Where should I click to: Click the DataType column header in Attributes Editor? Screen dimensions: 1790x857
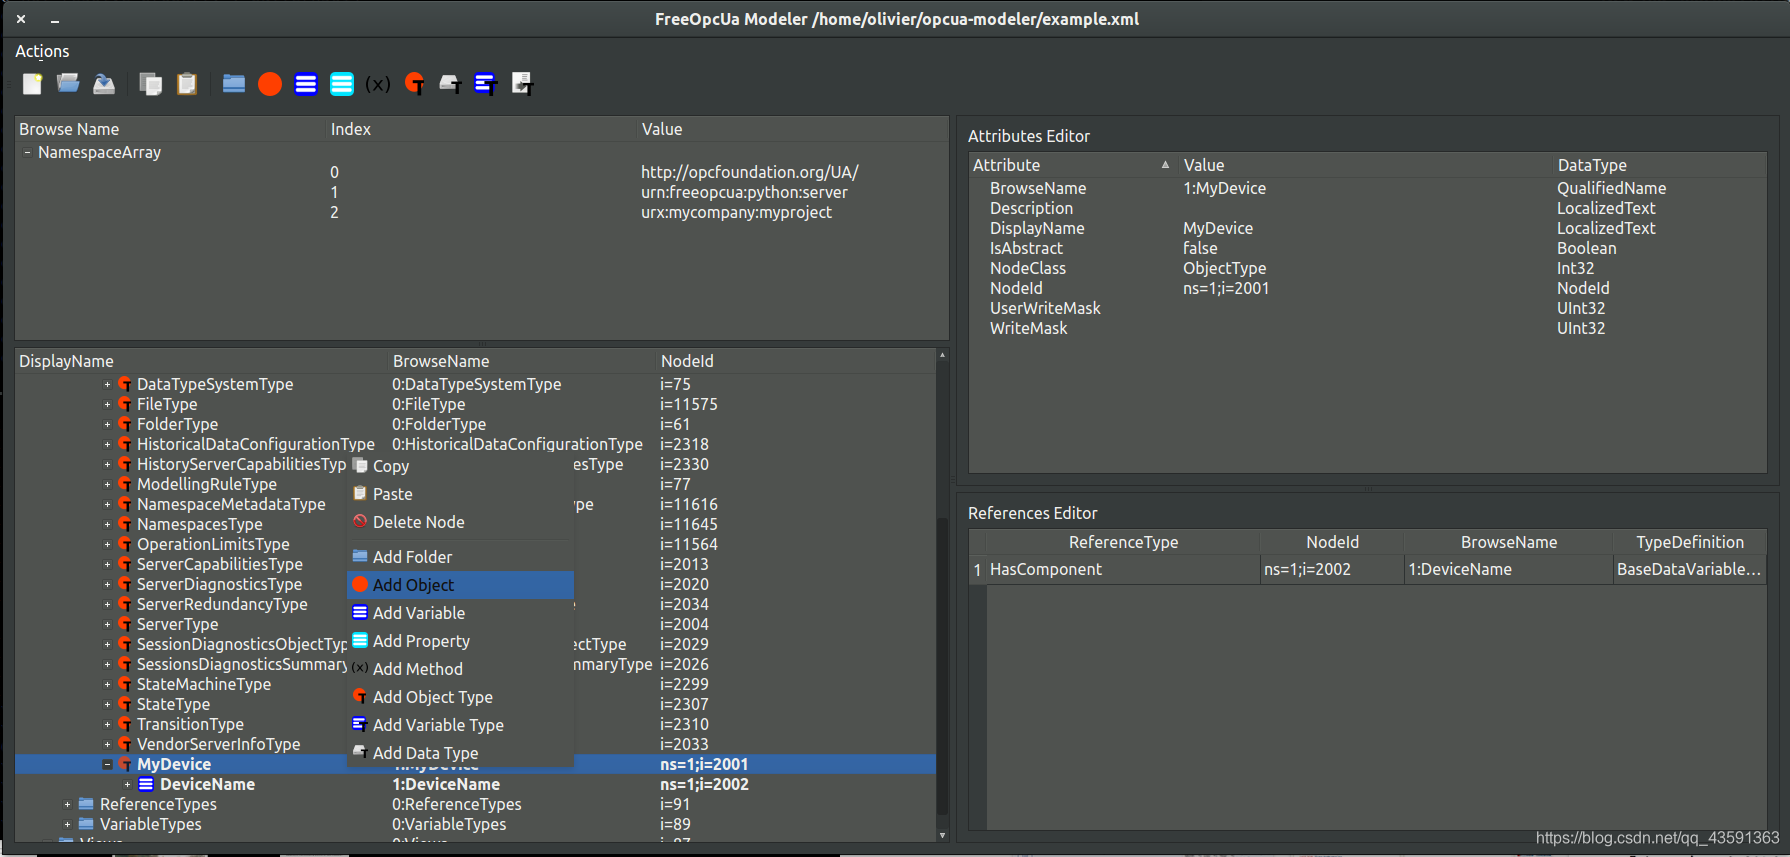click(1658, 165)
